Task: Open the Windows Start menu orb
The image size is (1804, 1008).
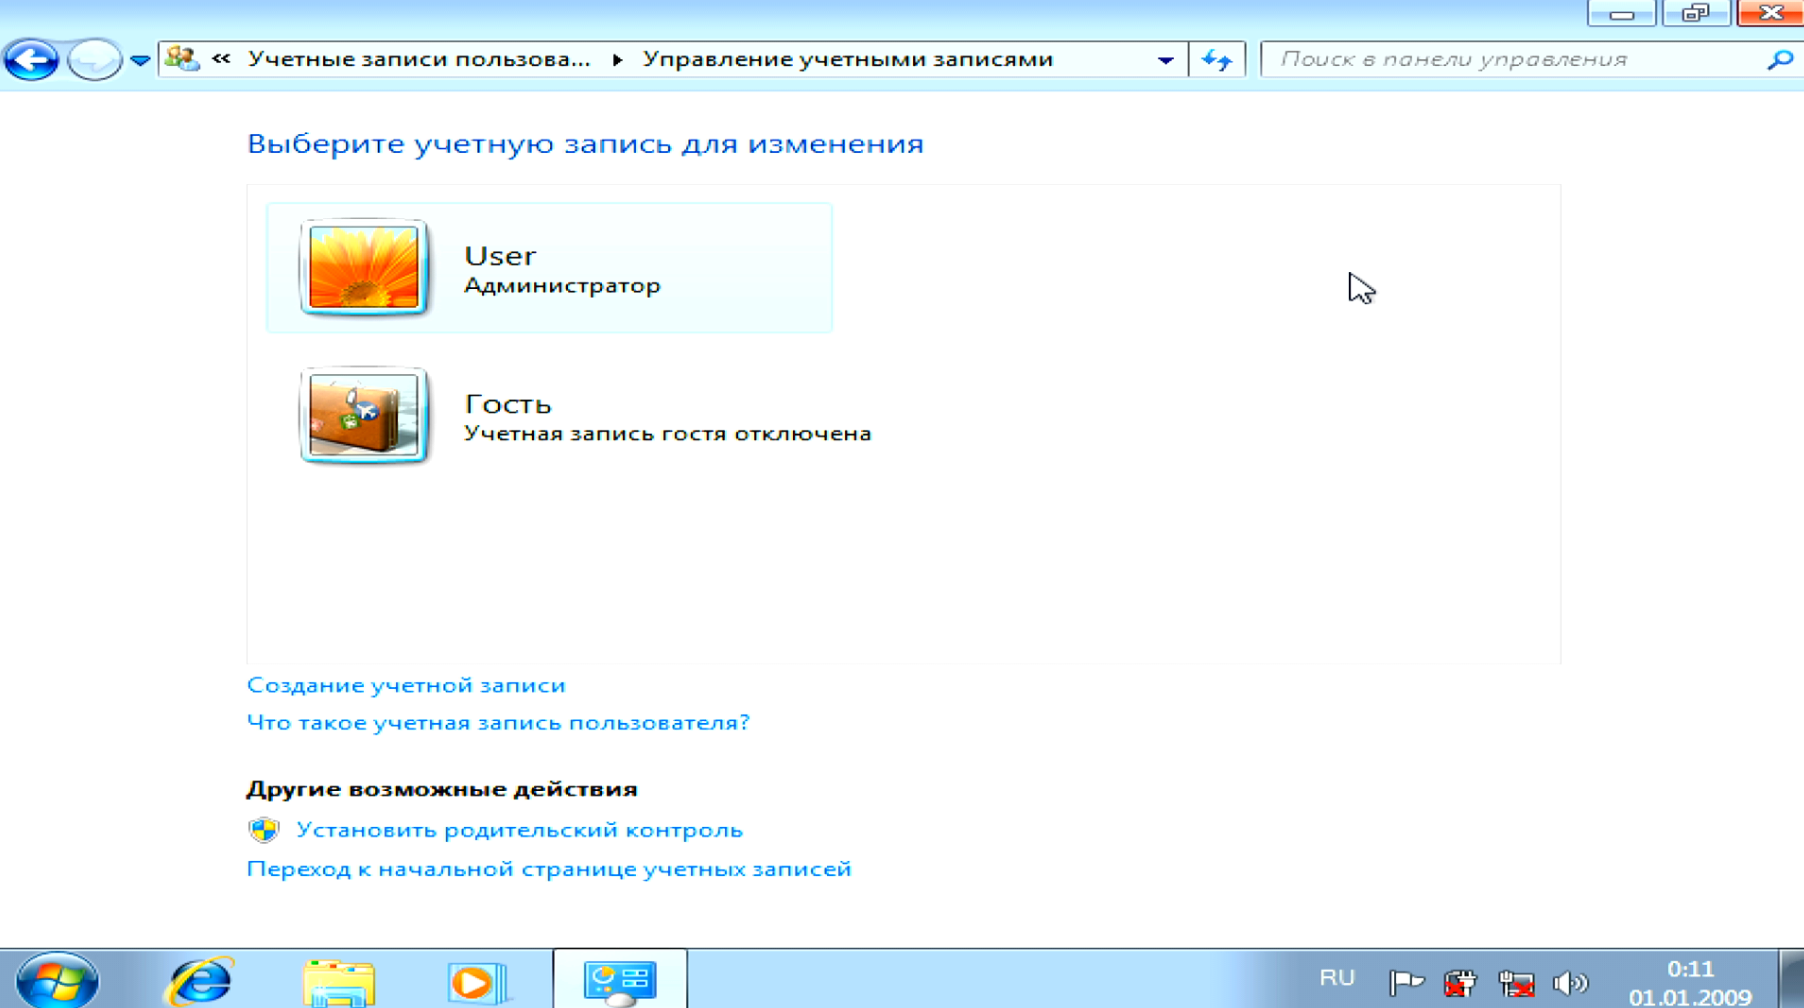Action: click(57, 981)
